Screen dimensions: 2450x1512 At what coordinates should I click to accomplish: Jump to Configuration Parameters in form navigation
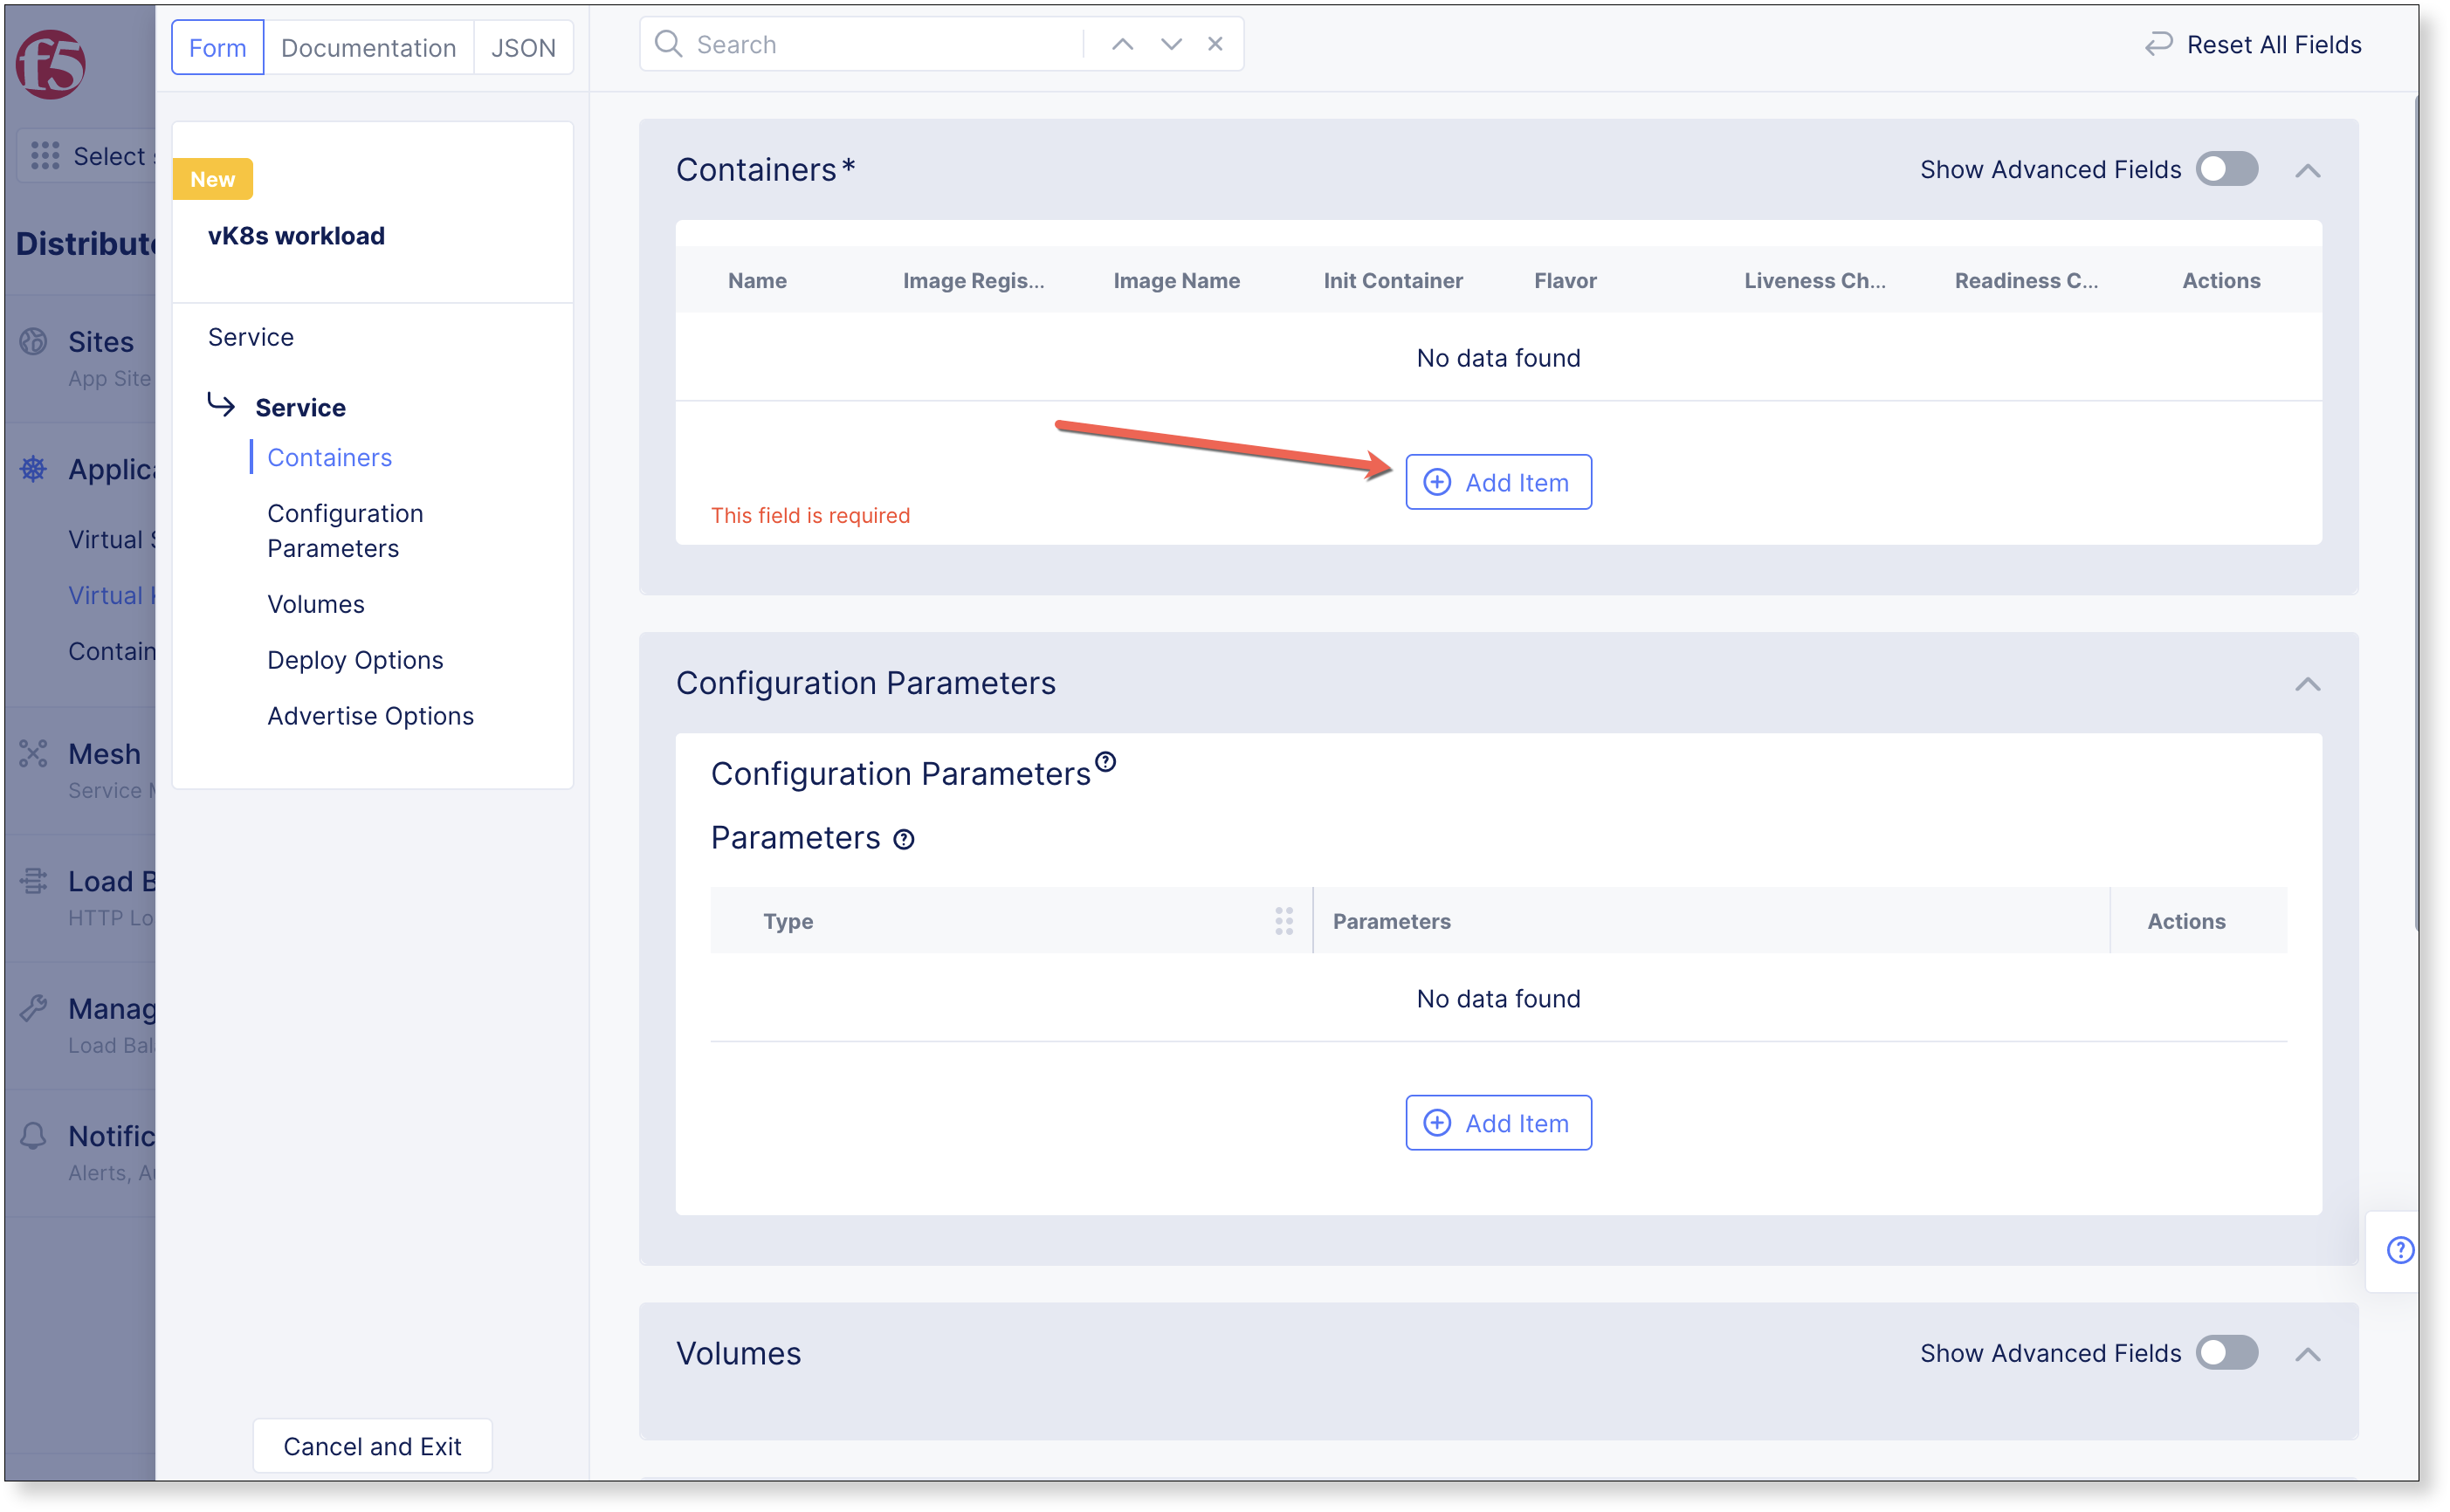[x=345, y=530]
